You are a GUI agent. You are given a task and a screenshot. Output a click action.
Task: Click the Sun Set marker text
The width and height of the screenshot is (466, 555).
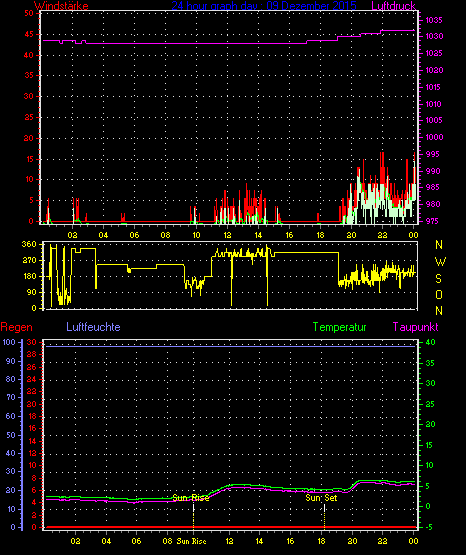tap(321, 498)
